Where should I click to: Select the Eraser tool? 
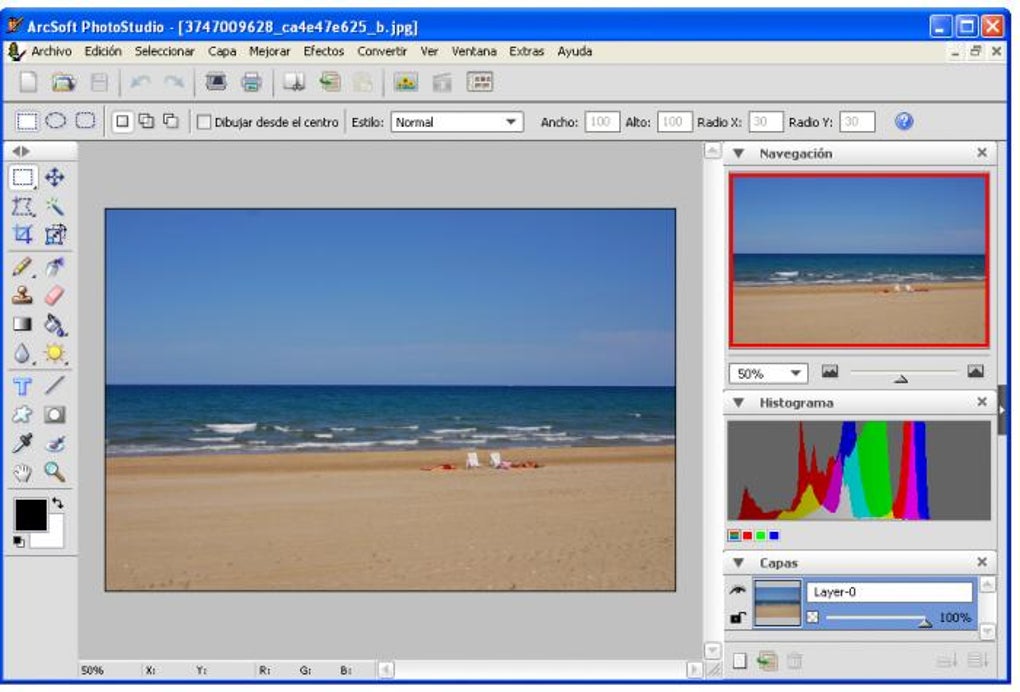click(x=55, y=295)
